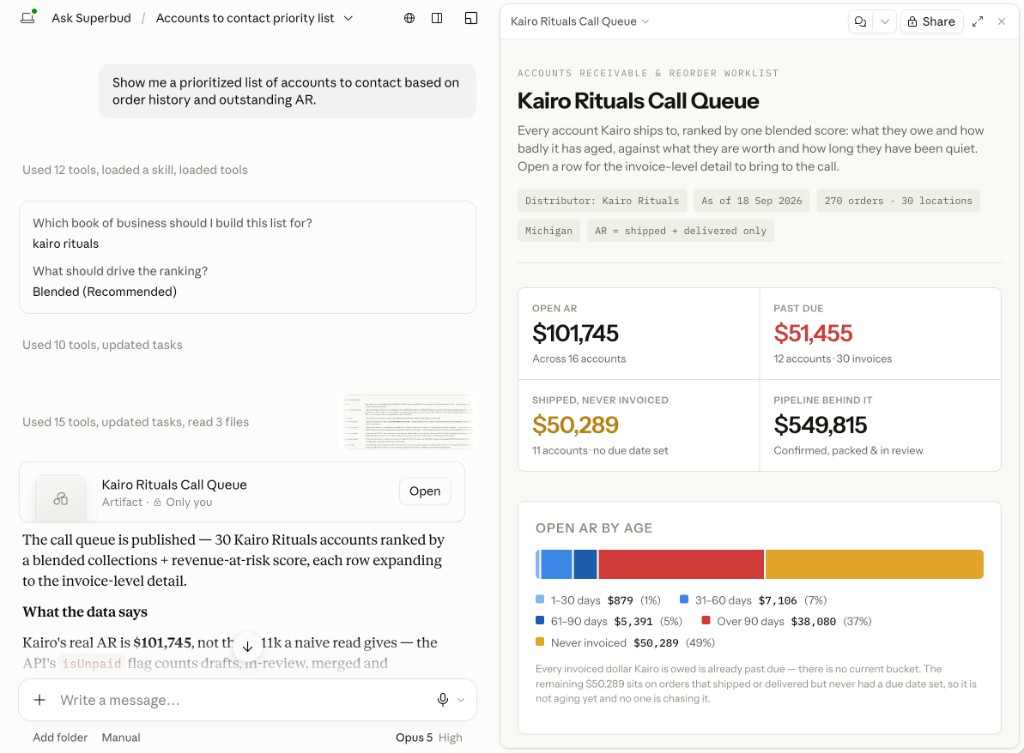Click the 'As of 18 Sep 2026' tag
This screenshot has height=753, width=1024.
pos(752,201)
